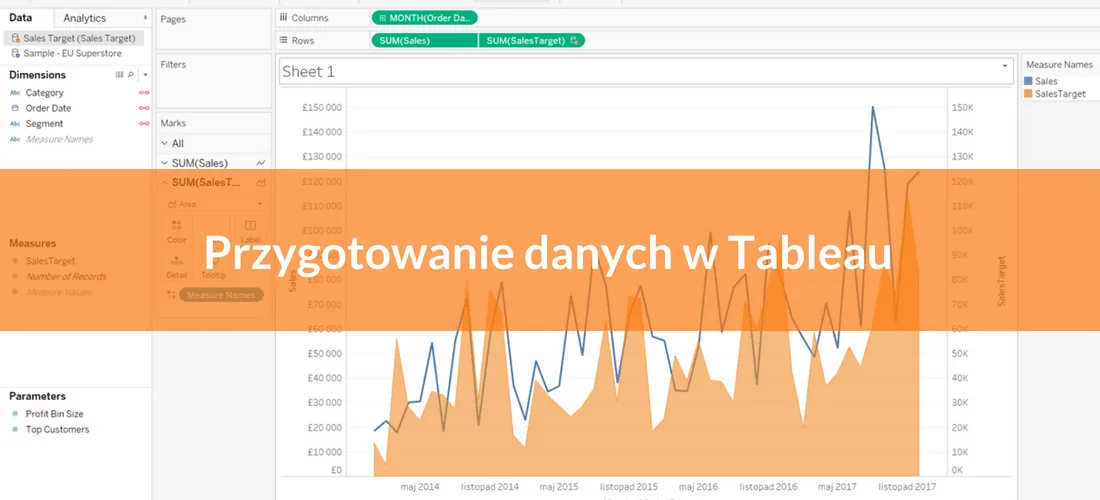Viewport: 1100px width, 500px height.
Task: Click the blue Sales legend swatch
Action: pos(1028,81)
